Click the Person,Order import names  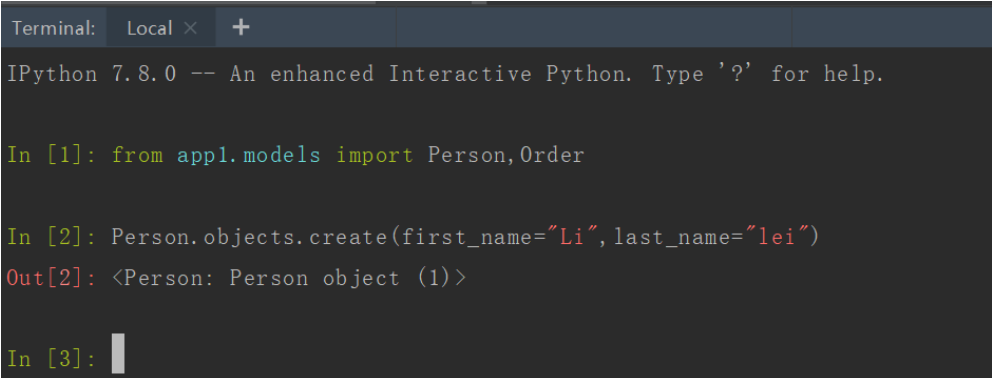(505, 155)
